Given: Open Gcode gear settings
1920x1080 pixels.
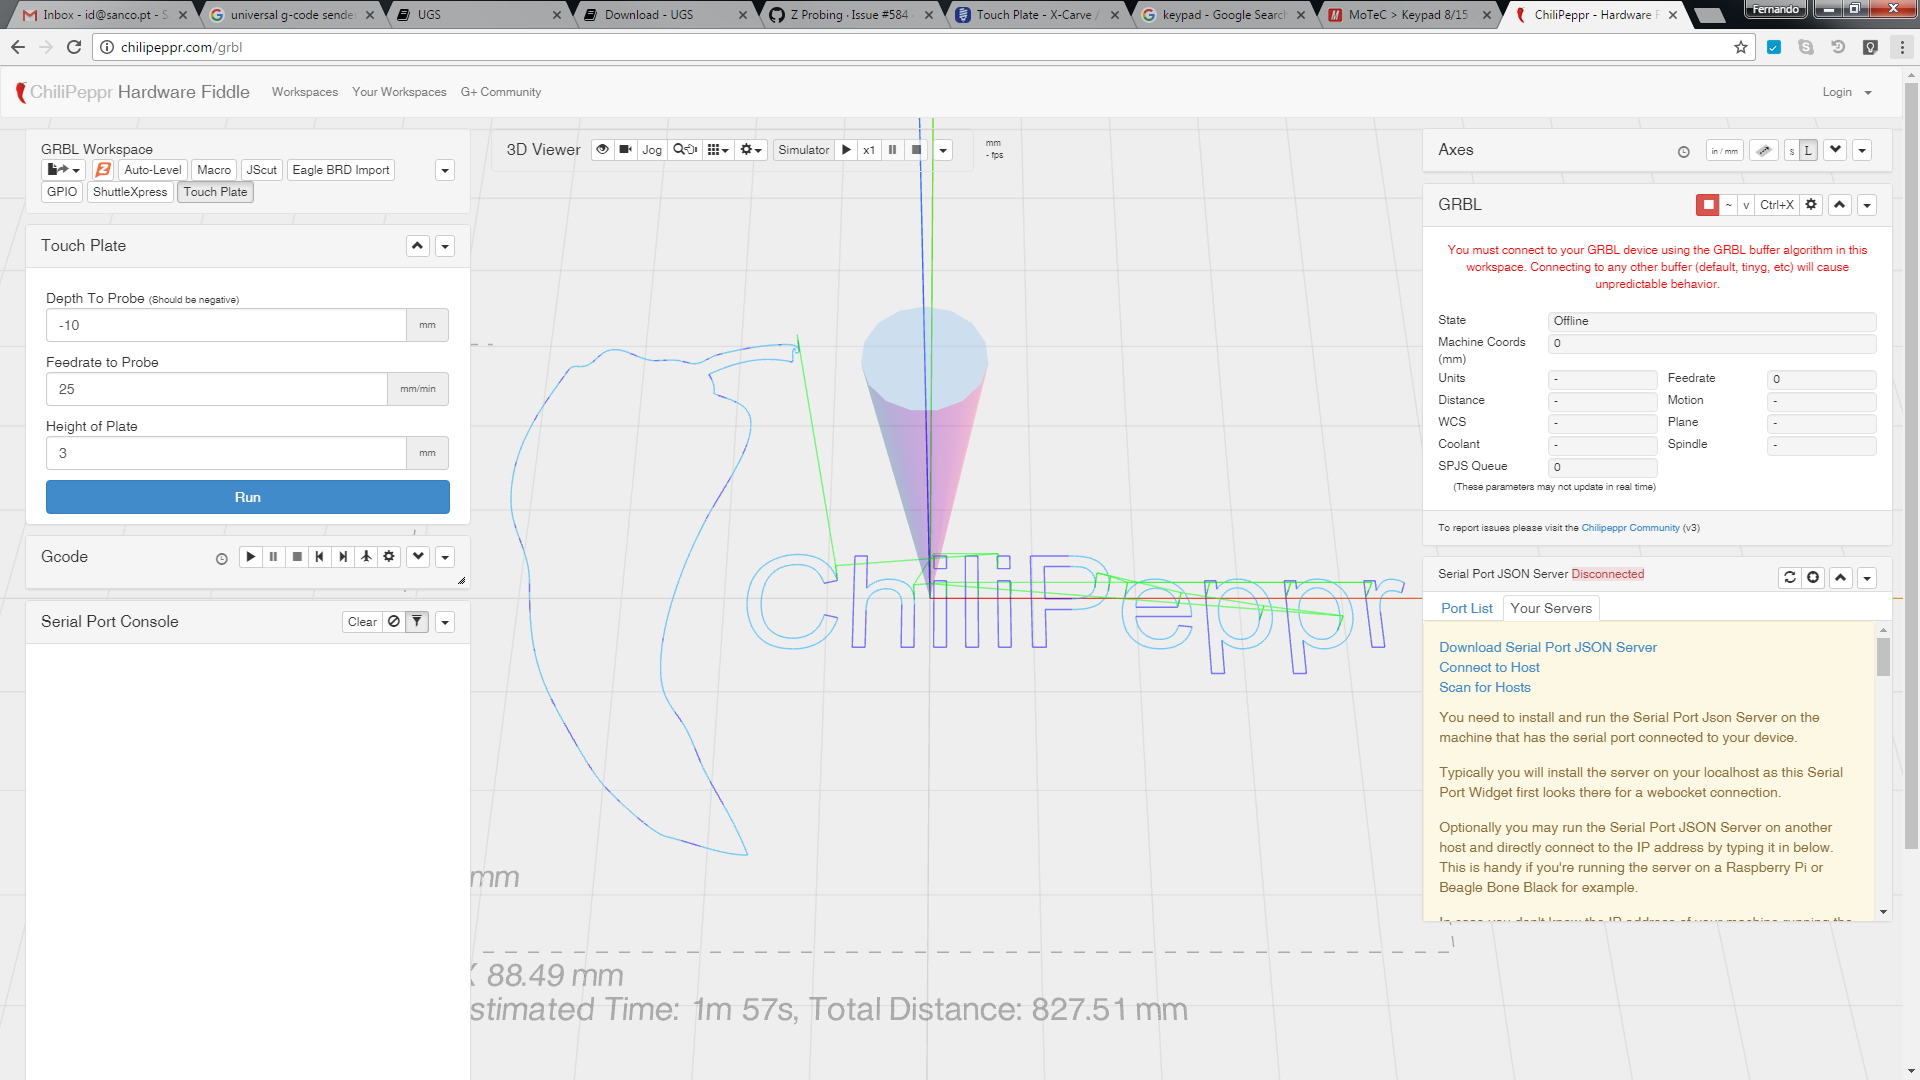Looking at the screenshot, I should [389, 557].
